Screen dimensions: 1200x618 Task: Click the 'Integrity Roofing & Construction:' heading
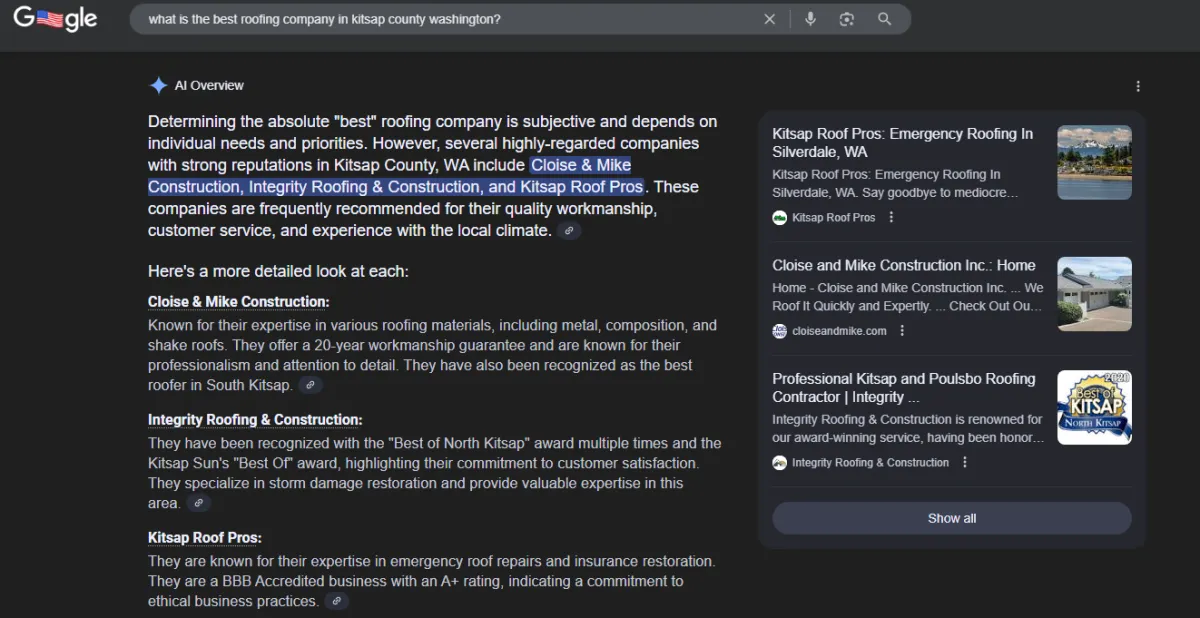[255, 420]
